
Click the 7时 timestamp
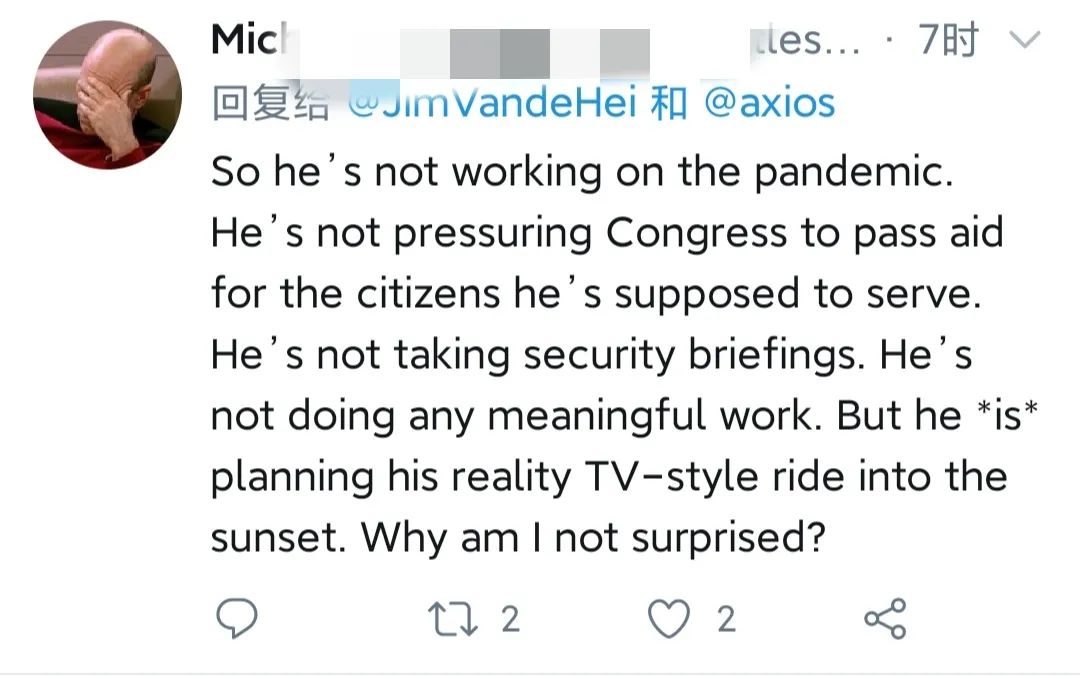[948, 39]
